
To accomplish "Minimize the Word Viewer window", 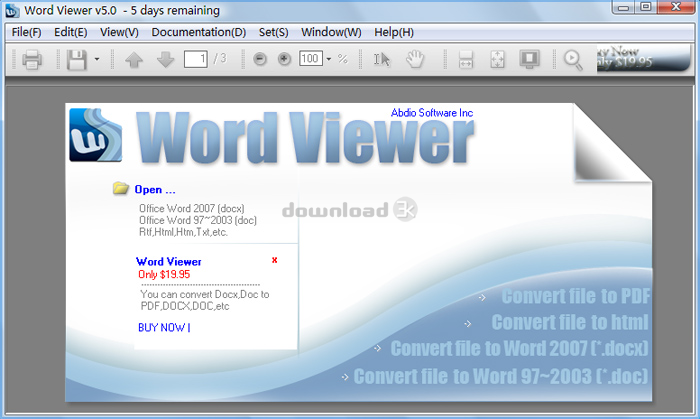I will 624,8.
